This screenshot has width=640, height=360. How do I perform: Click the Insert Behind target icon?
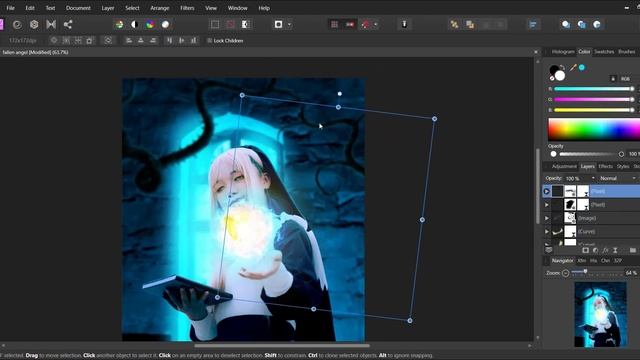pos(566,24)
